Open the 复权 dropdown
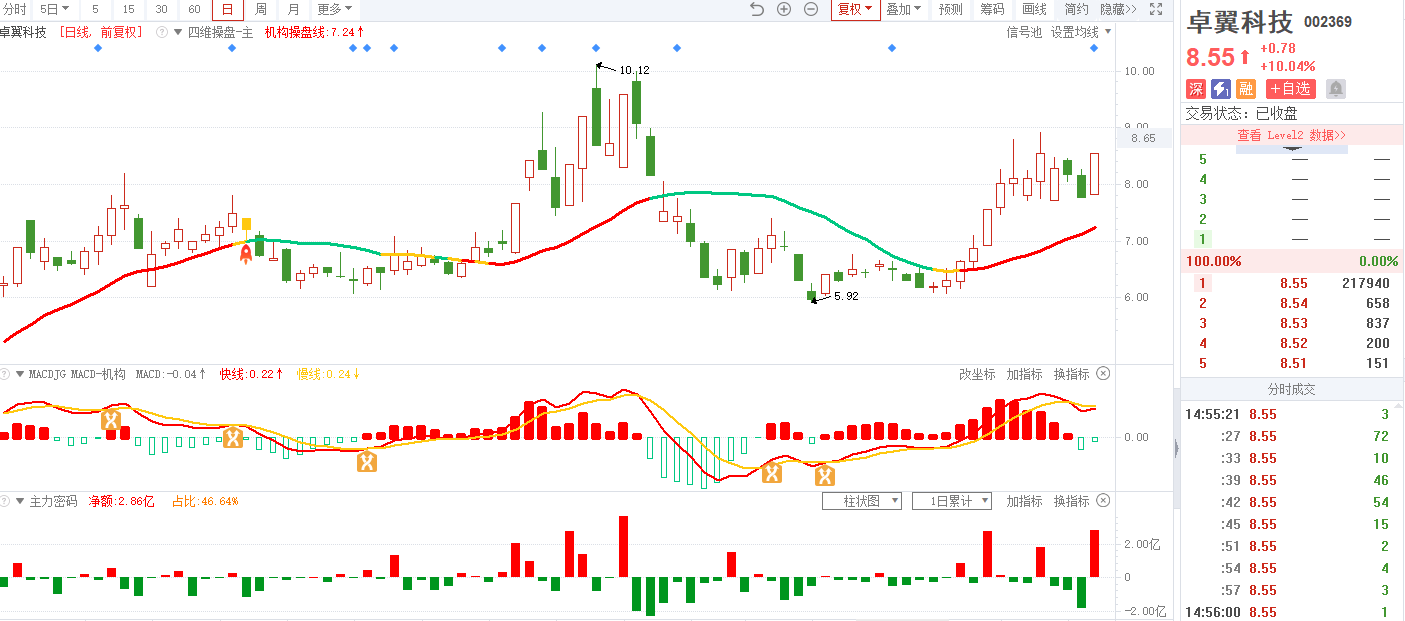Screen dimensions: 1405x621 click(855, 9)
